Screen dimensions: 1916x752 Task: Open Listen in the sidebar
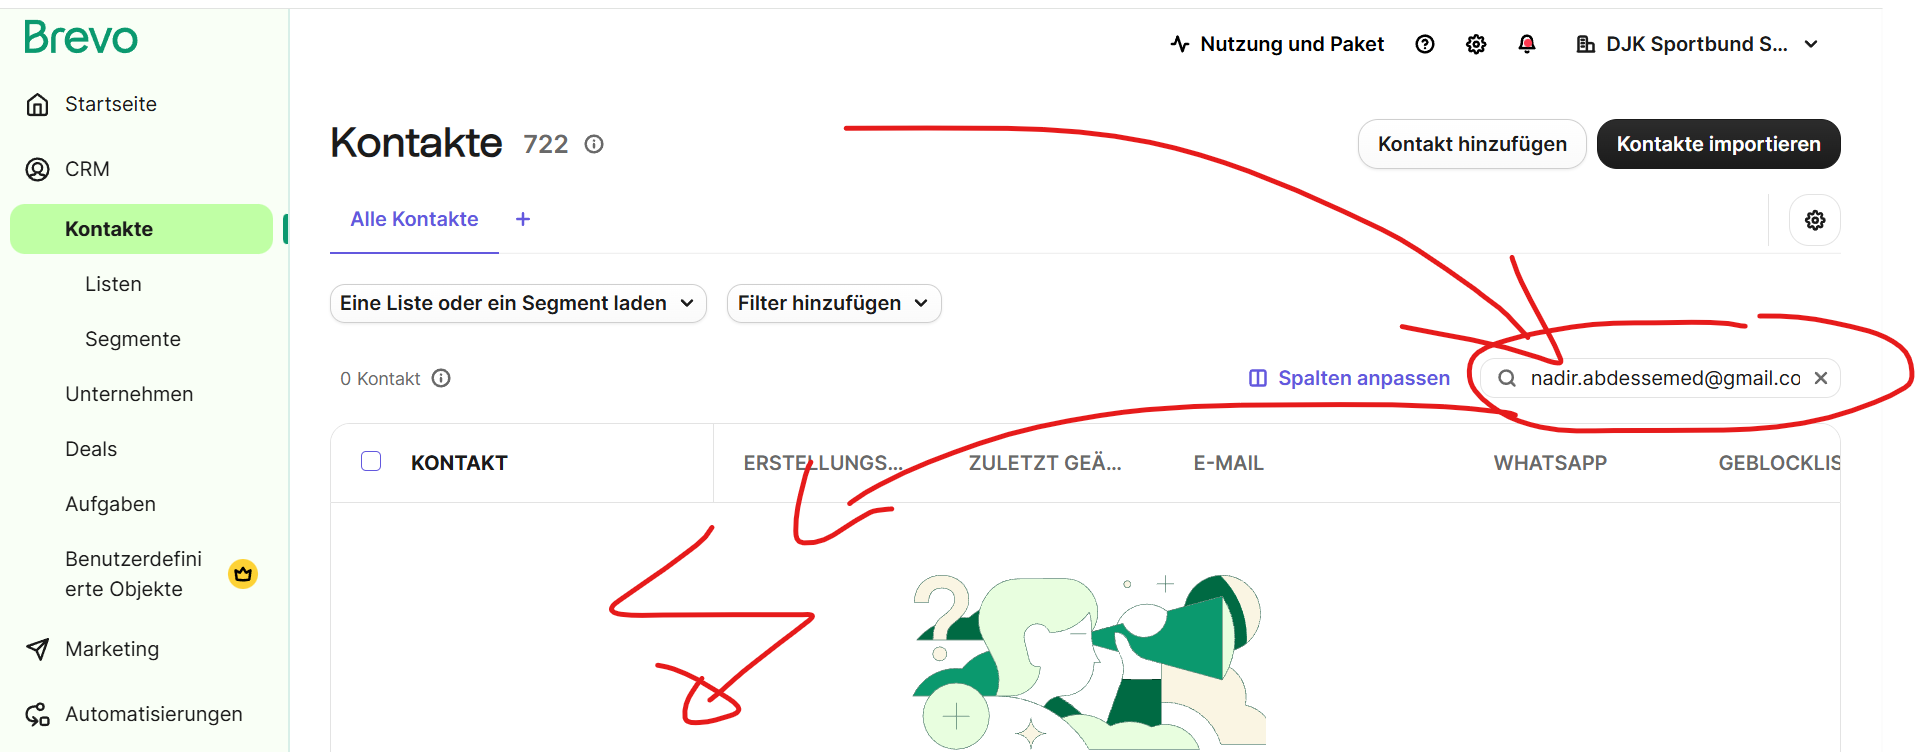(x=113, y=284)
